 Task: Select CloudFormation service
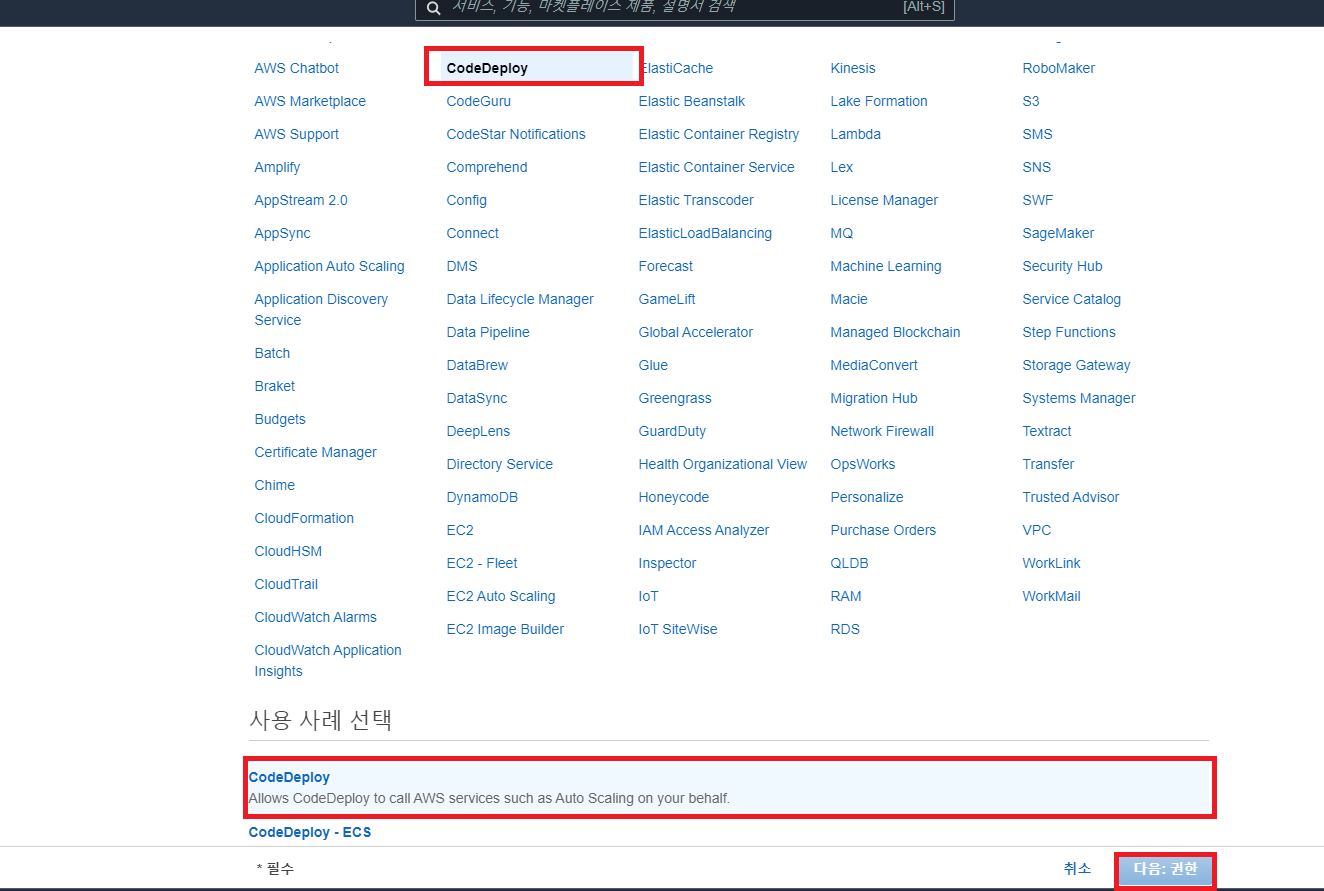click(x=304, y=518)
